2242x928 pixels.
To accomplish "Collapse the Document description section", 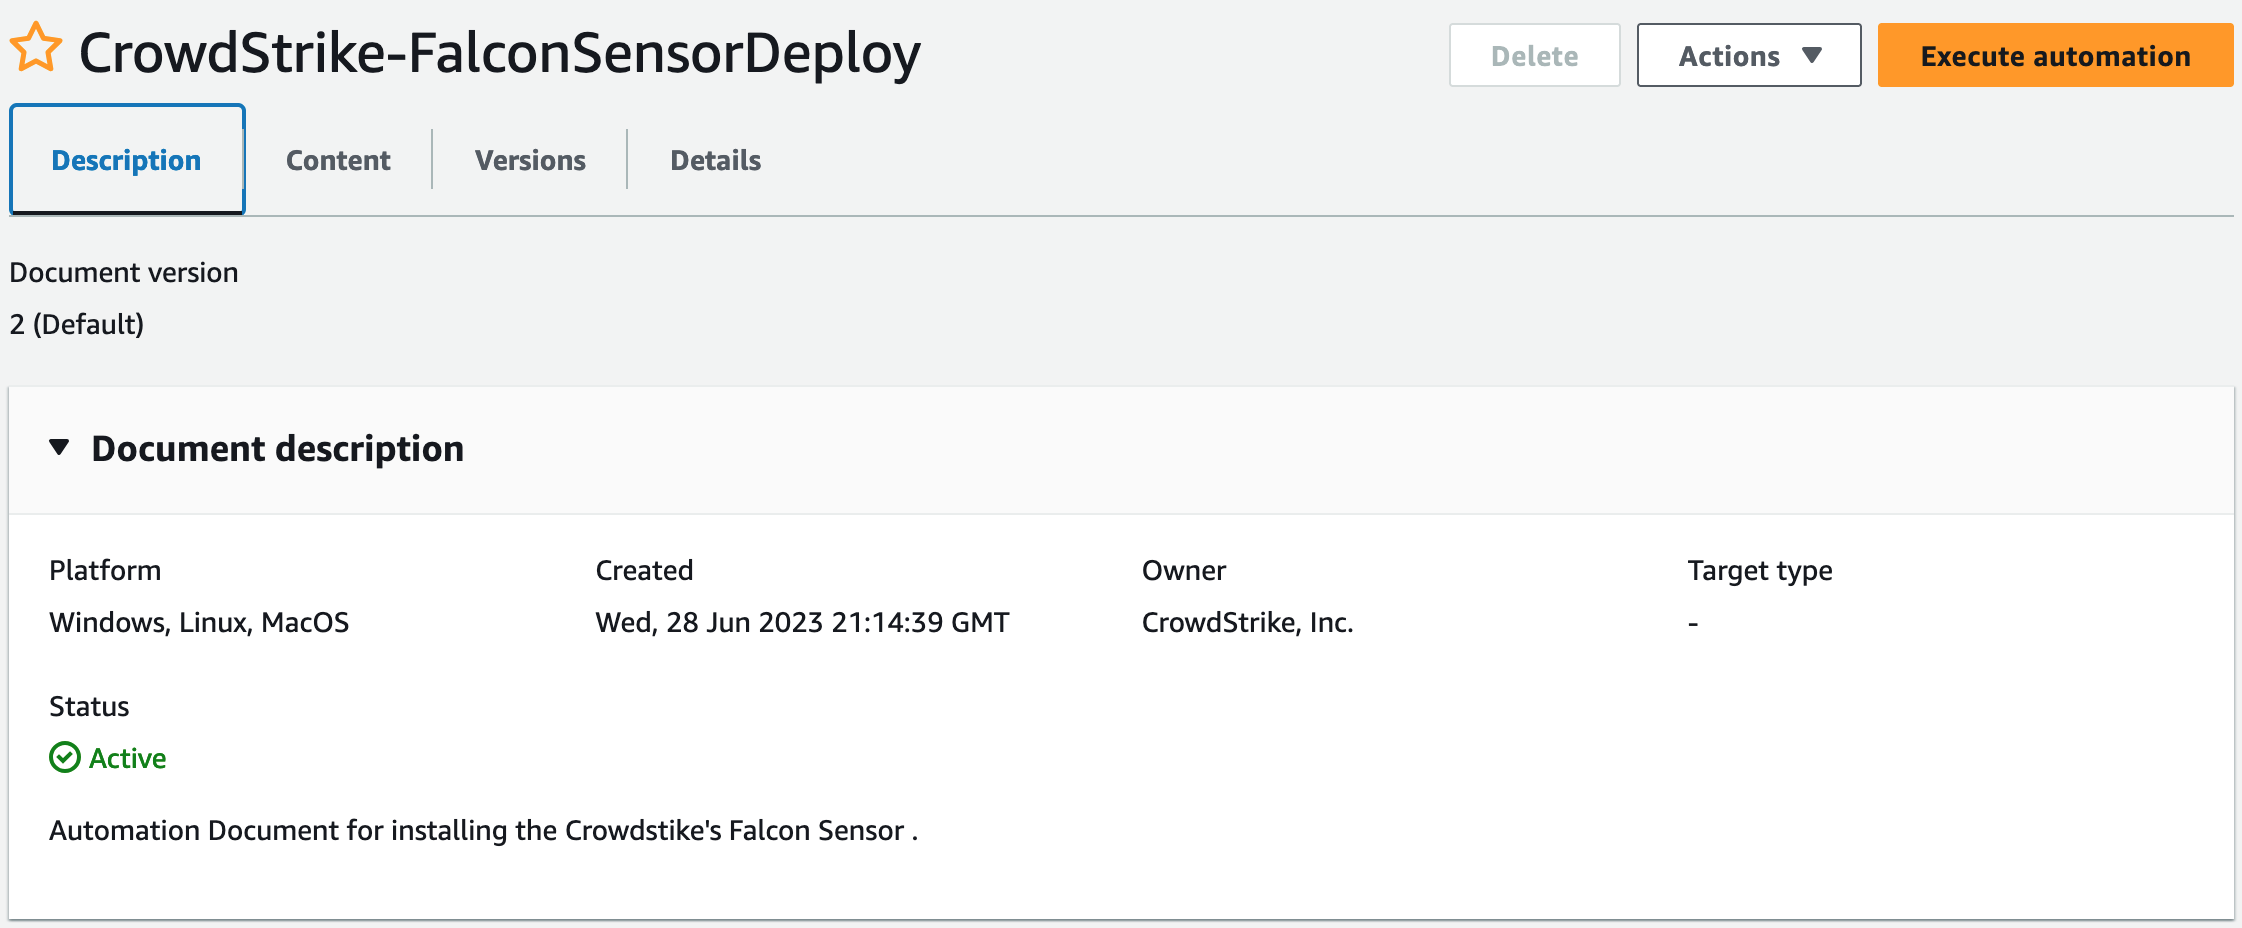I will (x=60, y=448).
